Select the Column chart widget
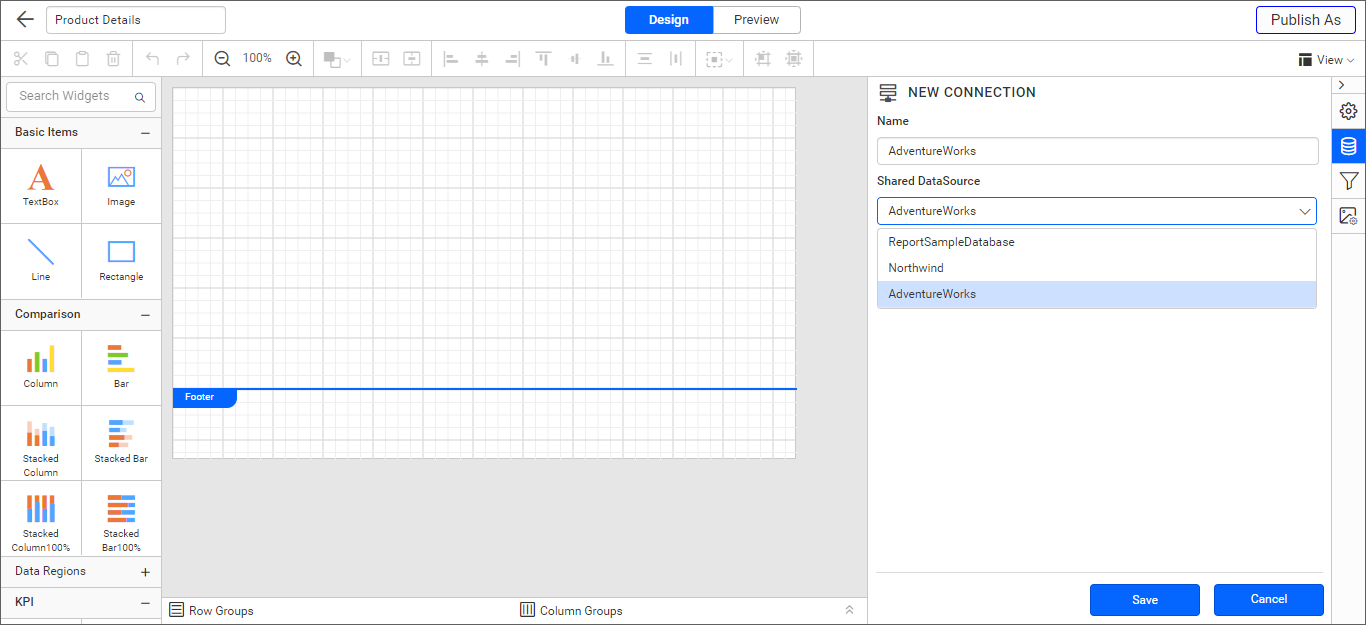The width and height of the screenshot is (1366, 625). (x=40, y=367)
